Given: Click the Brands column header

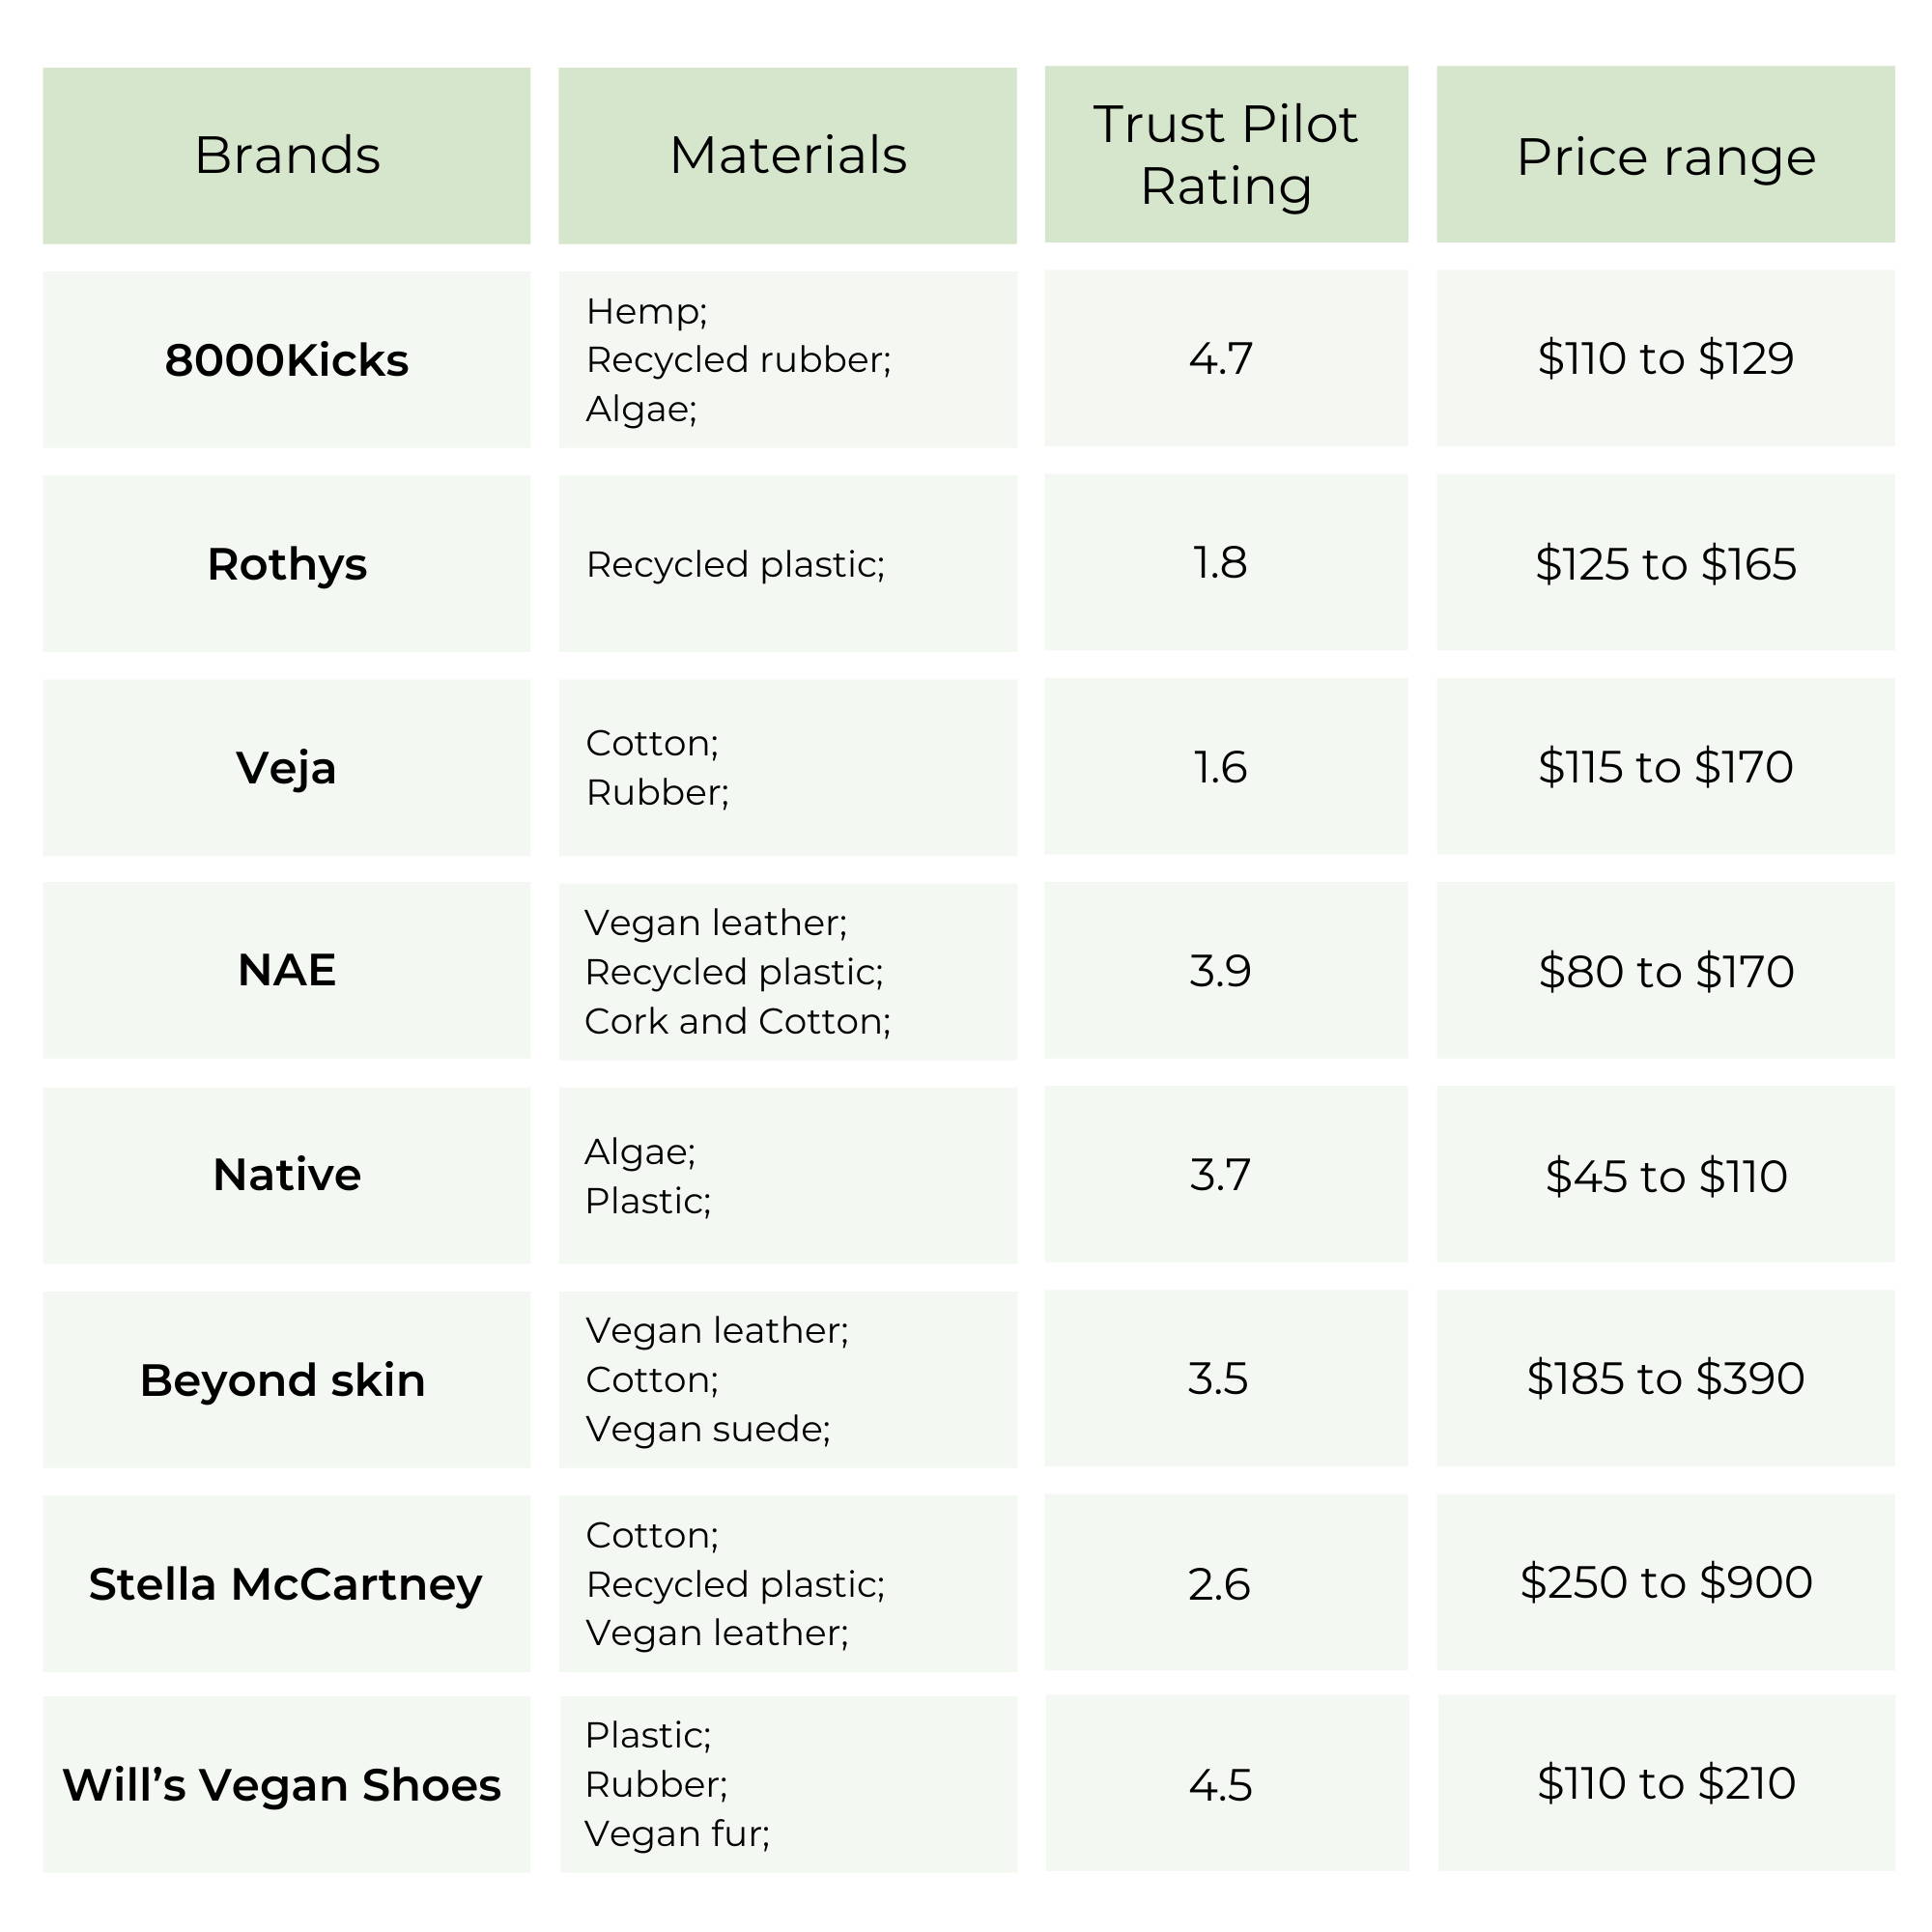Looking at the screenshot, I should coord(286,156).
